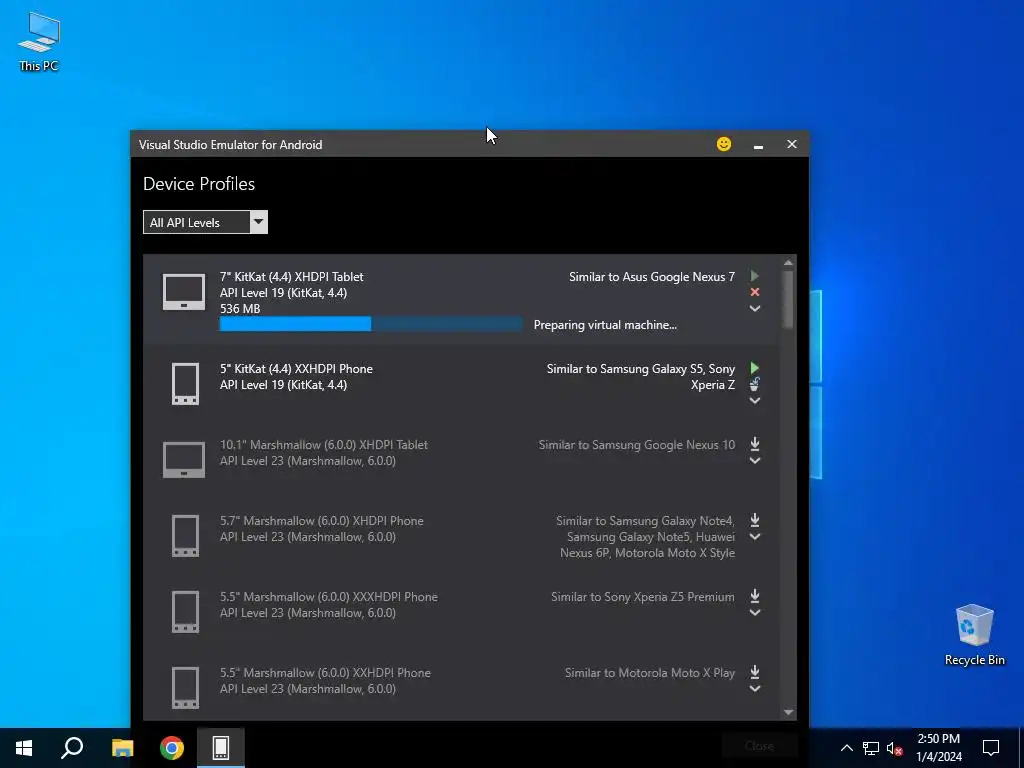
Task: Uninstall the 5" KitKat XXHDPI Phone profile
Action: click(754, 384)
